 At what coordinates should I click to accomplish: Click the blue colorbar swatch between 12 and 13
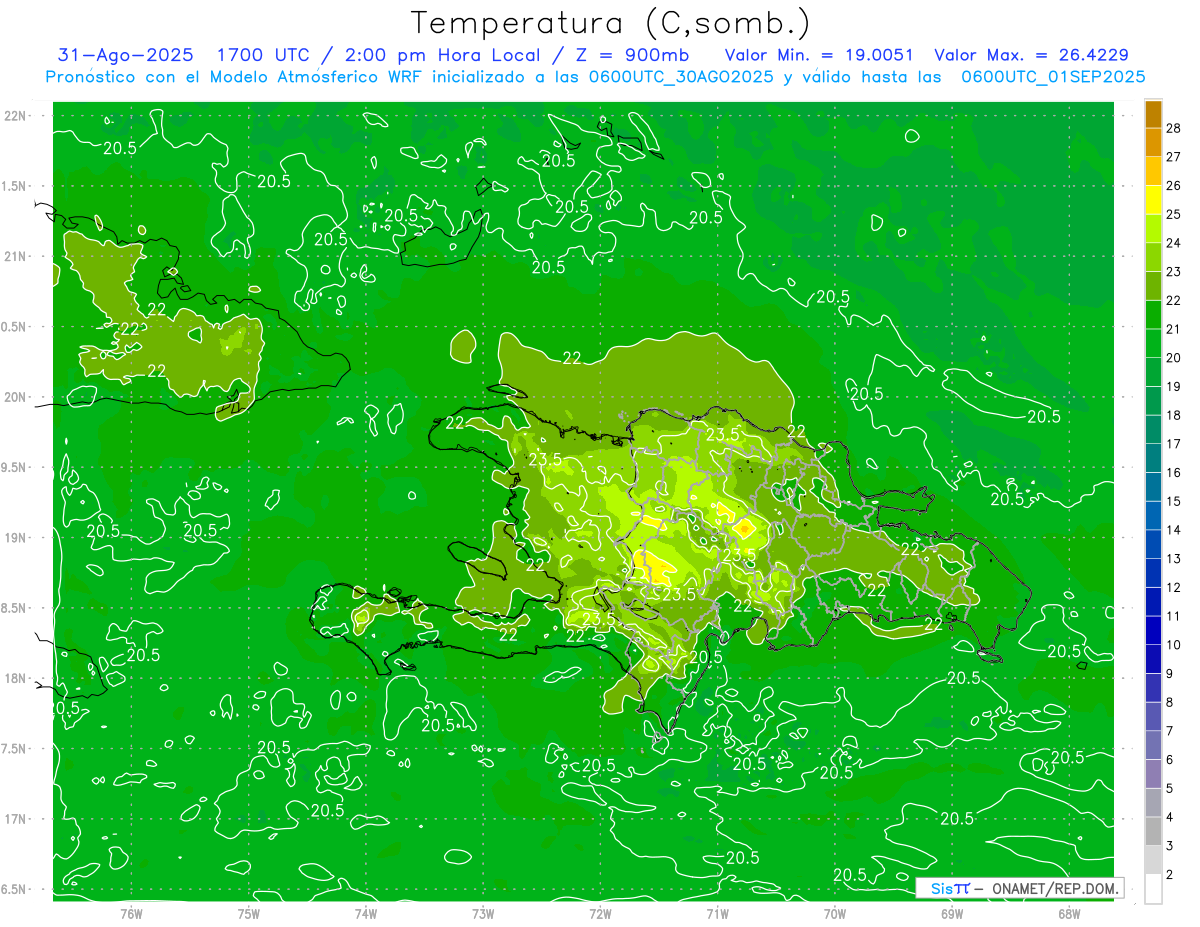[1153, 573]
